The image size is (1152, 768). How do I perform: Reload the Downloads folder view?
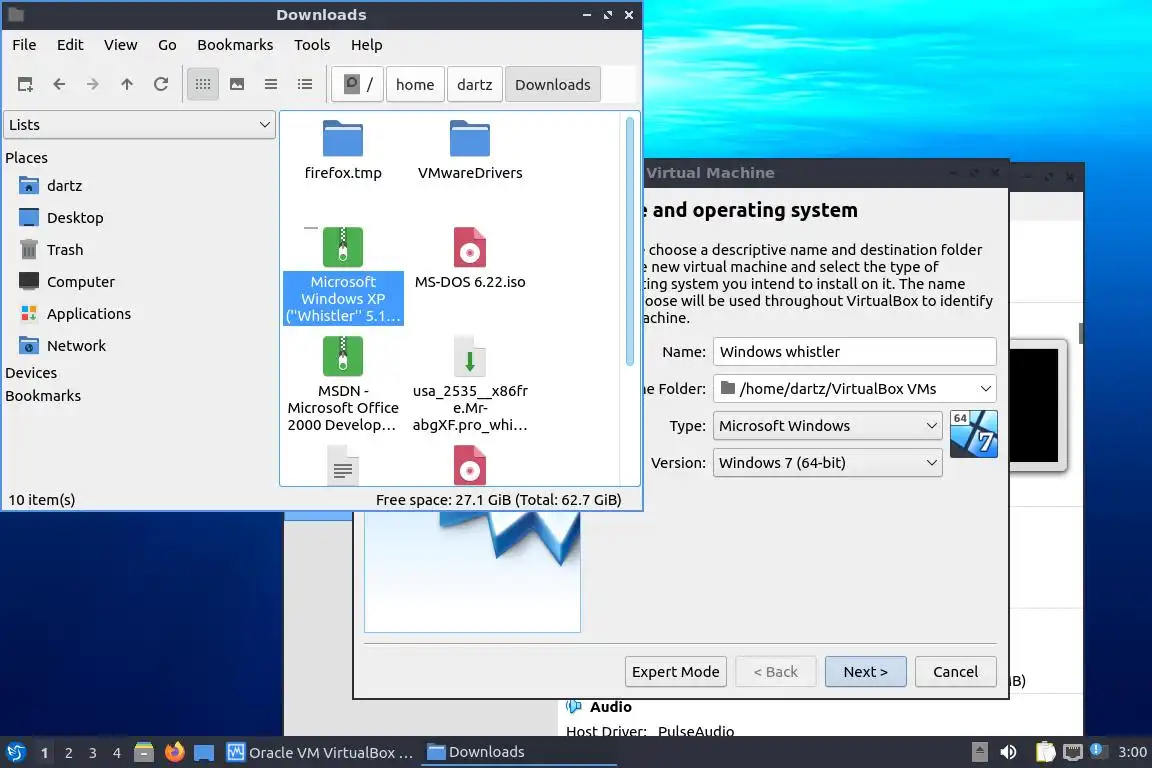tap(161, 85)
